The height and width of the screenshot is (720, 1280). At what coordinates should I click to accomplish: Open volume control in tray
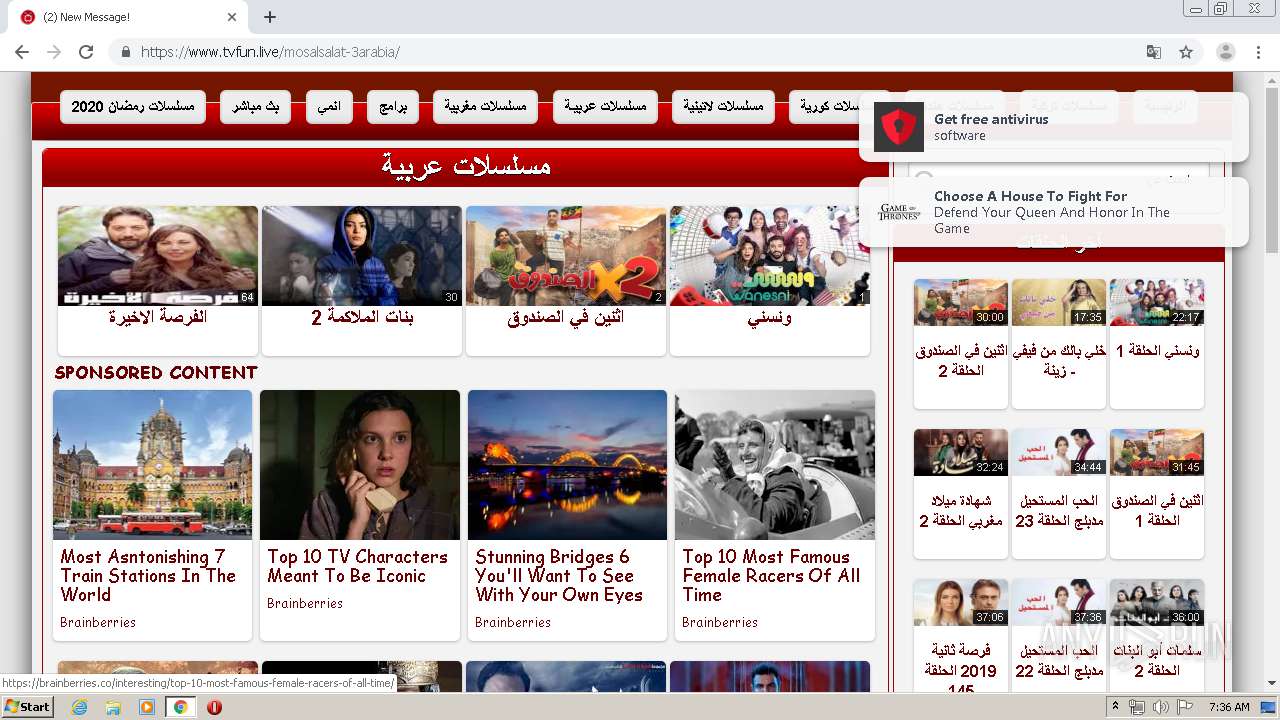coord(1160,707)
